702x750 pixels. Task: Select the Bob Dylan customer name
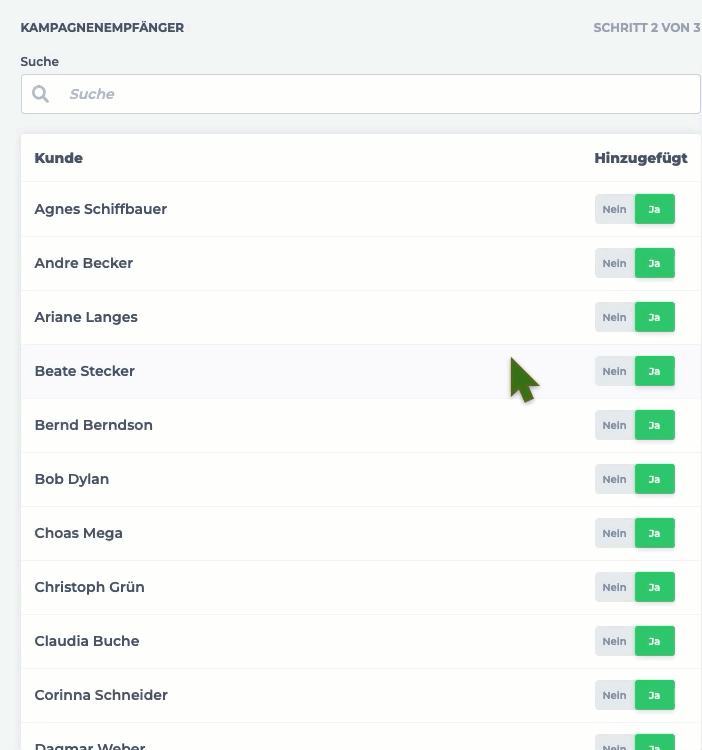click(x=72, y=479)
